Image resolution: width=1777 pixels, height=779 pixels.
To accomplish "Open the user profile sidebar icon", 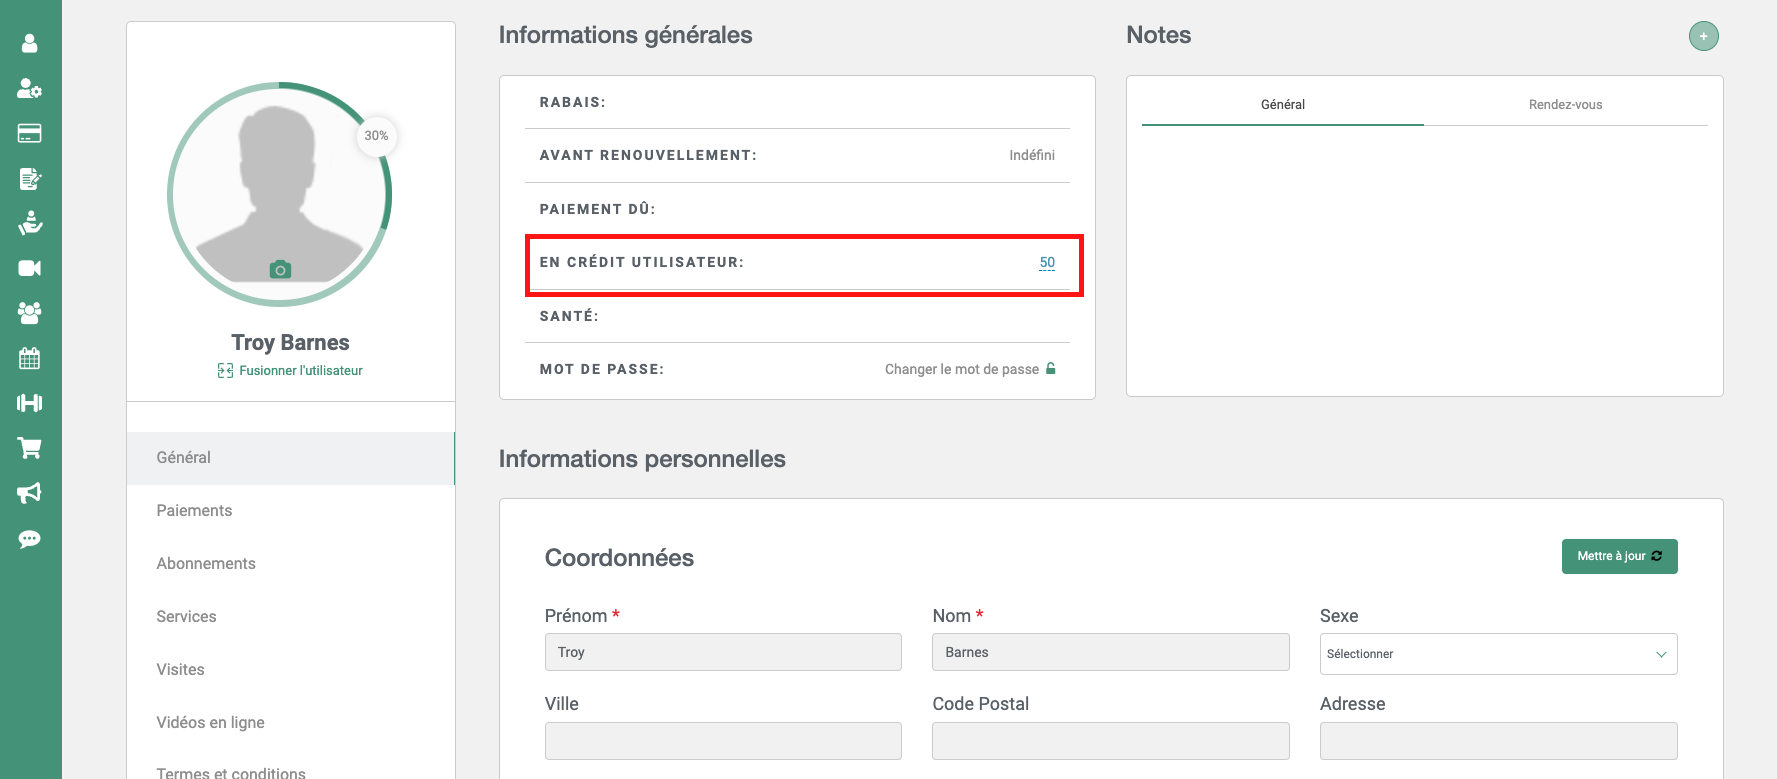I will (x=30, y=43).
